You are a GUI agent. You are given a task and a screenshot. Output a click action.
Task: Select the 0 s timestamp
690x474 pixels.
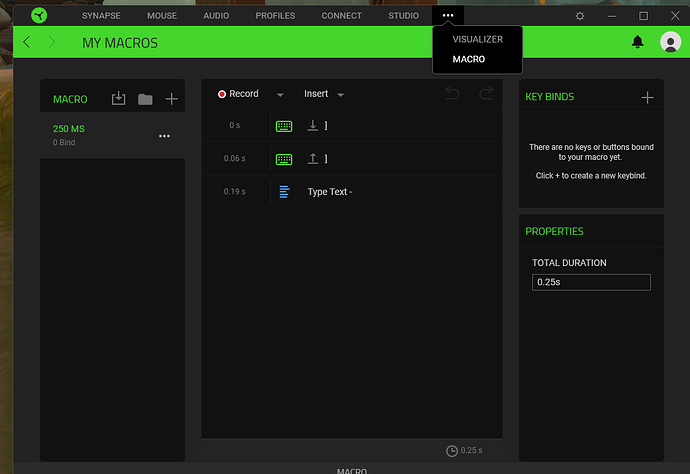pos(235,125)
